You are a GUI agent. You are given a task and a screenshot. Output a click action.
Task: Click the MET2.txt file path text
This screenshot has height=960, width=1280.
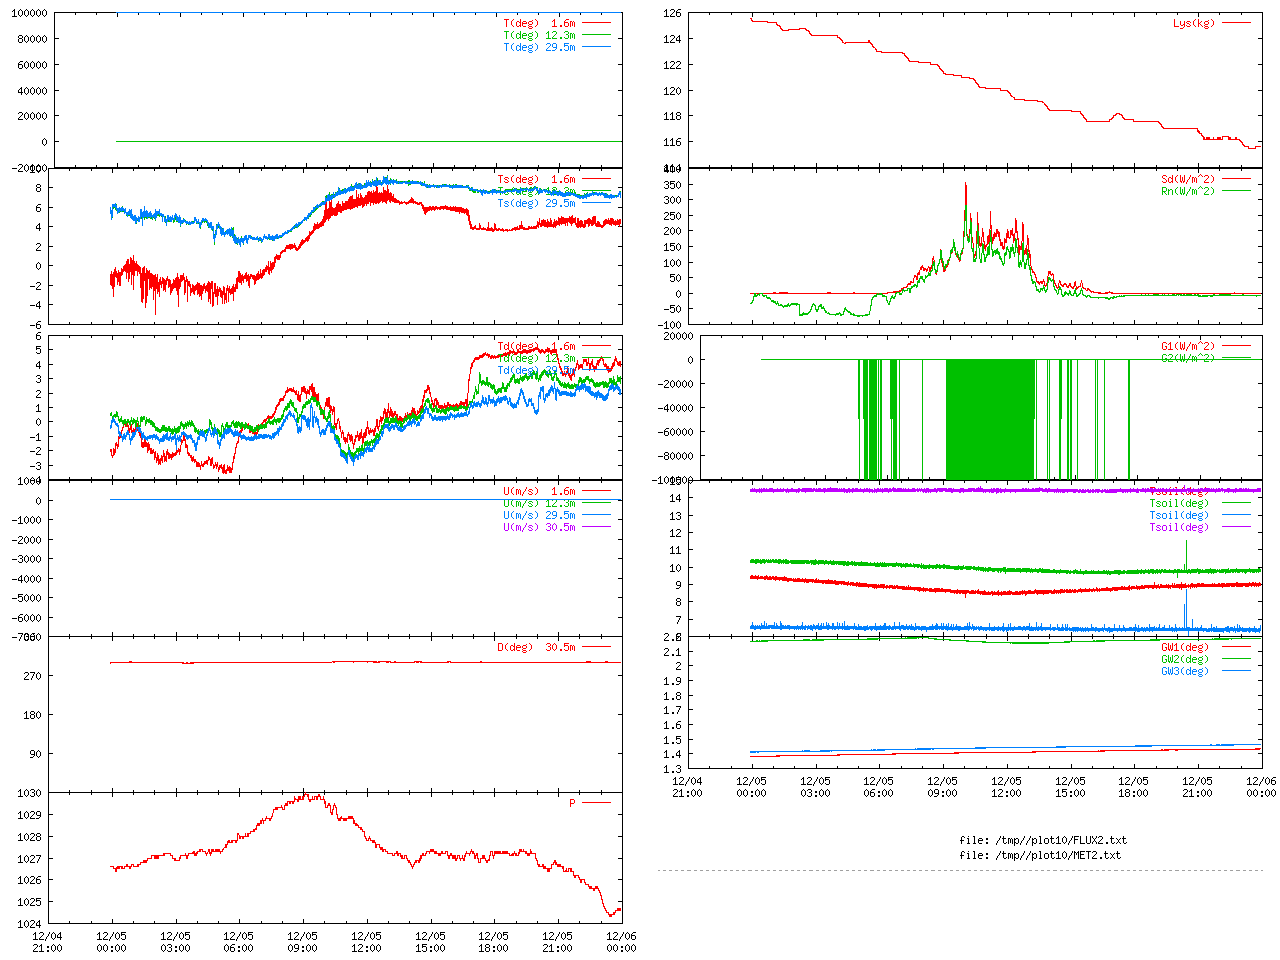click(x=1040, y=855)
